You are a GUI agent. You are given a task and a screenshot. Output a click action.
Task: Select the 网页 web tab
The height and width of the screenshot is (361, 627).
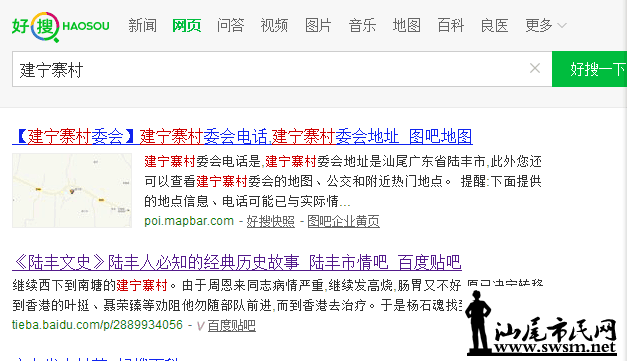pos(186,26)
